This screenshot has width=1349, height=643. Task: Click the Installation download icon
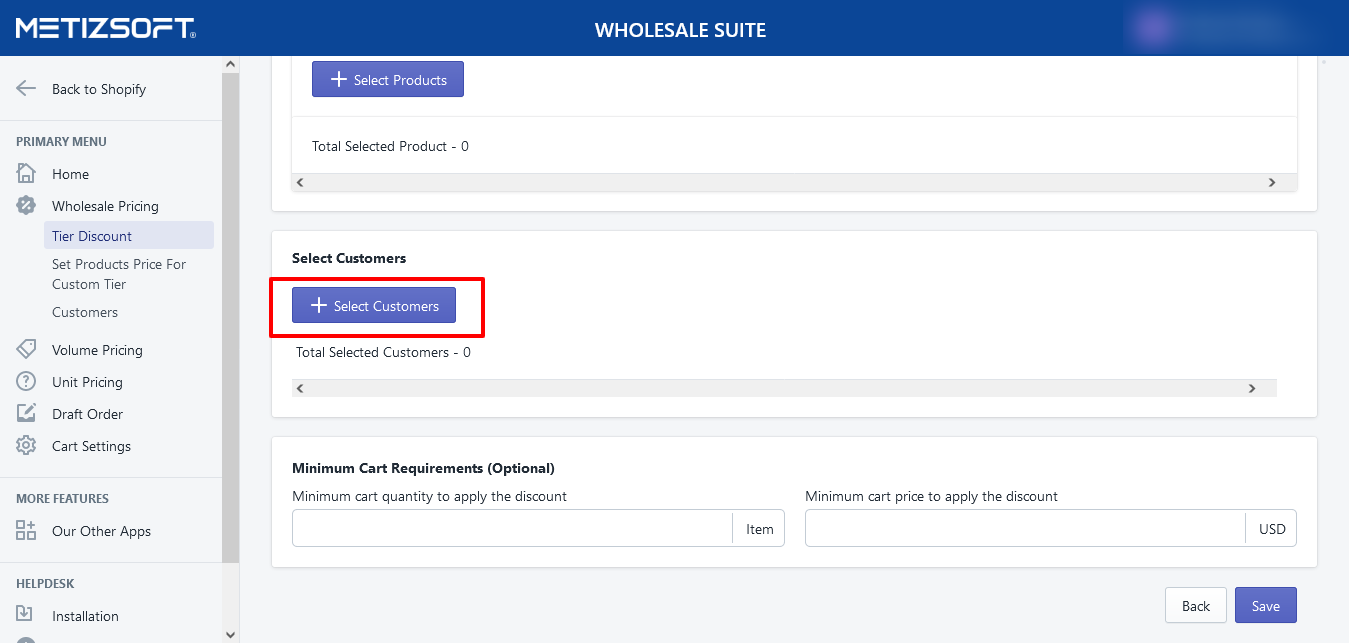point(26,616)
